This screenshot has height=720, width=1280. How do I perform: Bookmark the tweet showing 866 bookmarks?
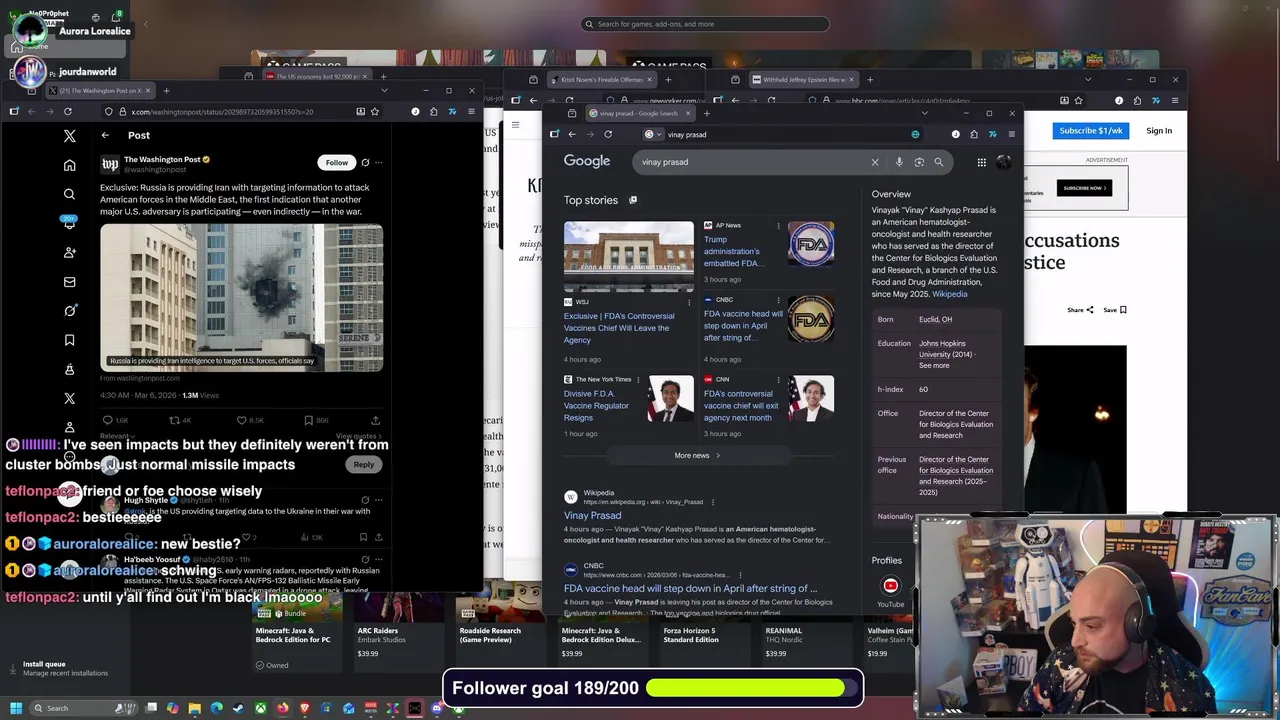[x=308, y=421]
